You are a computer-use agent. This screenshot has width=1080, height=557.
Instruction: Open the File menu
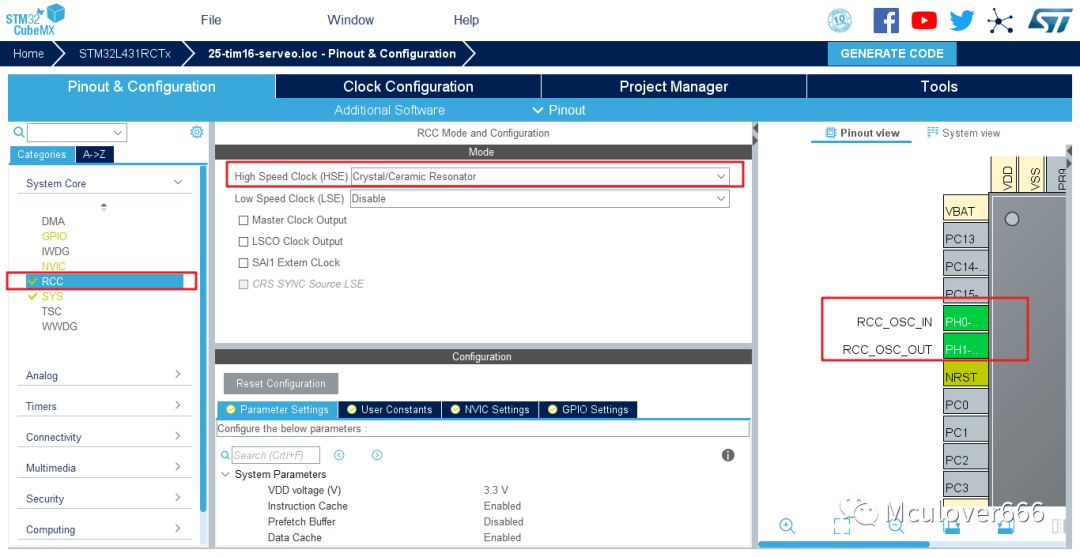tap(211, 20)
